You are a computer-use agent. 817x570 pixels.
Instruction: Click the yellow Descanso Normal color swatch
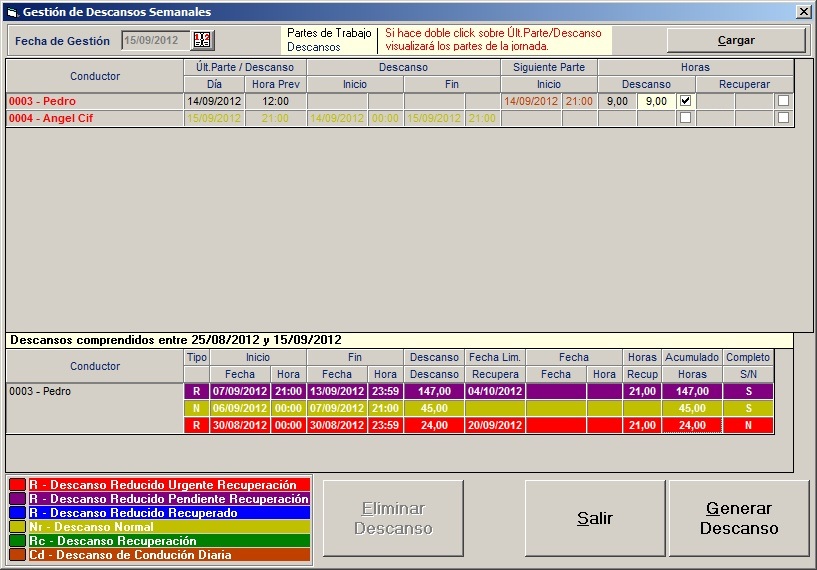18,527
